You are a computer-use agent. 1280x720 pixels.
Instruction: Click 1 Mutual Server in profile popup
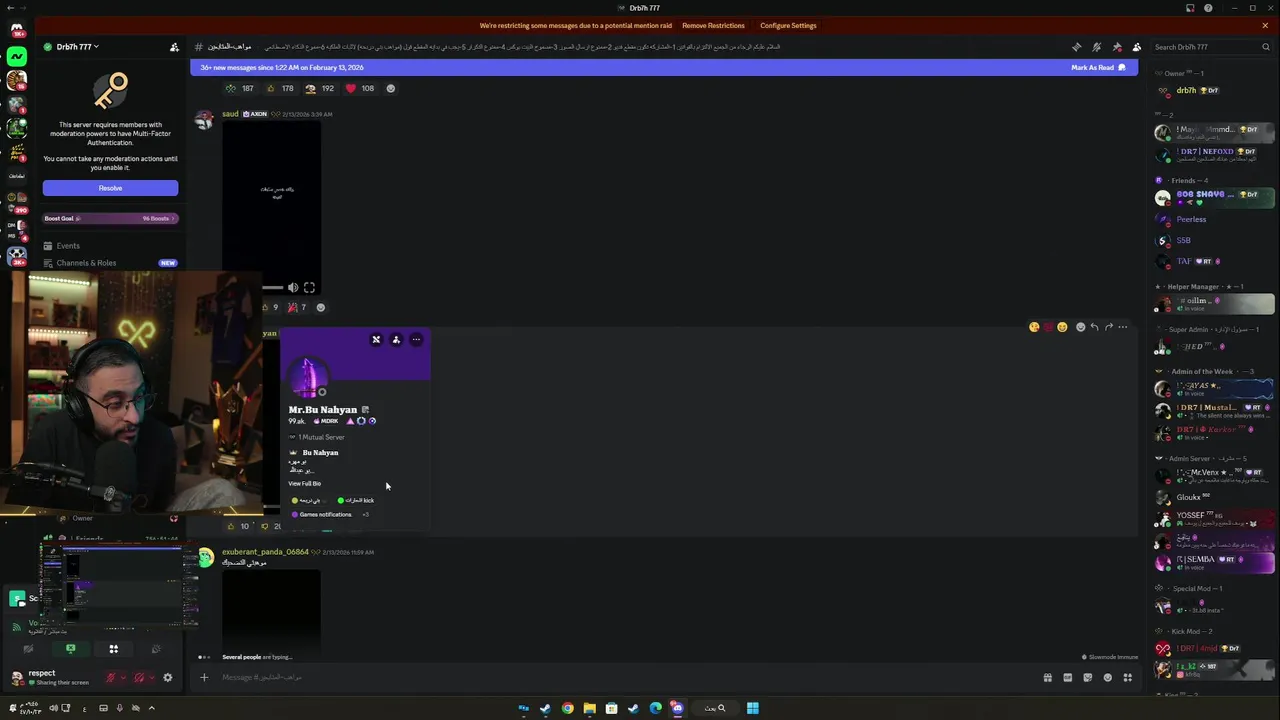318,437
